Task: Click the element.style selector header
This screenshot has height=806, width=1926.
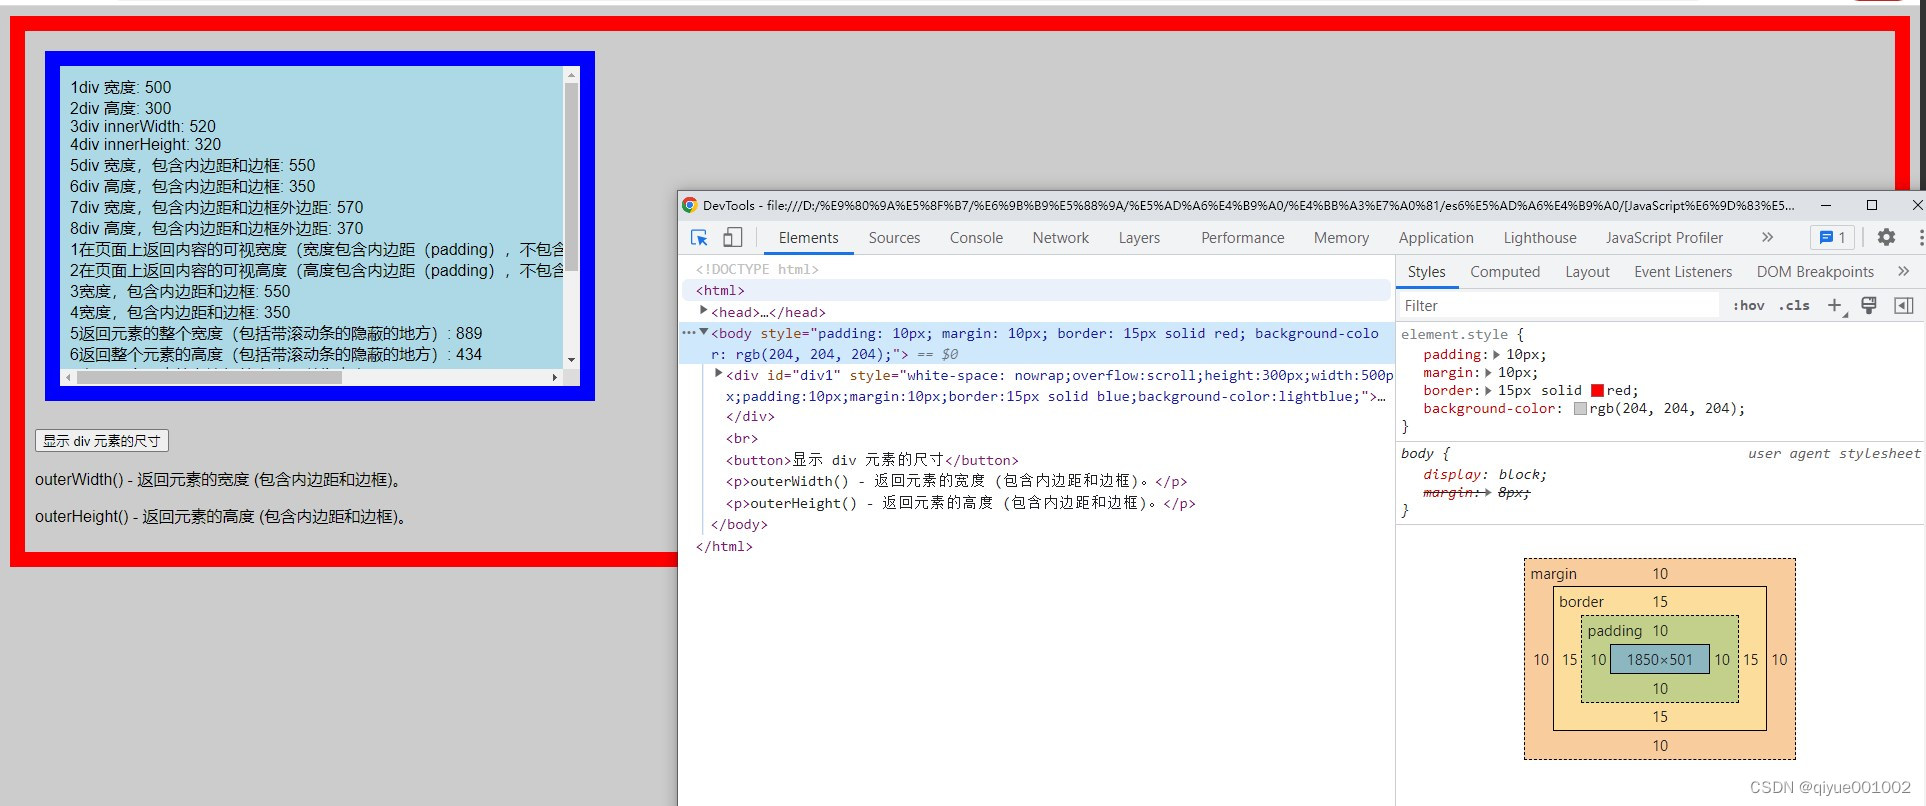Action: [1462, 334]
